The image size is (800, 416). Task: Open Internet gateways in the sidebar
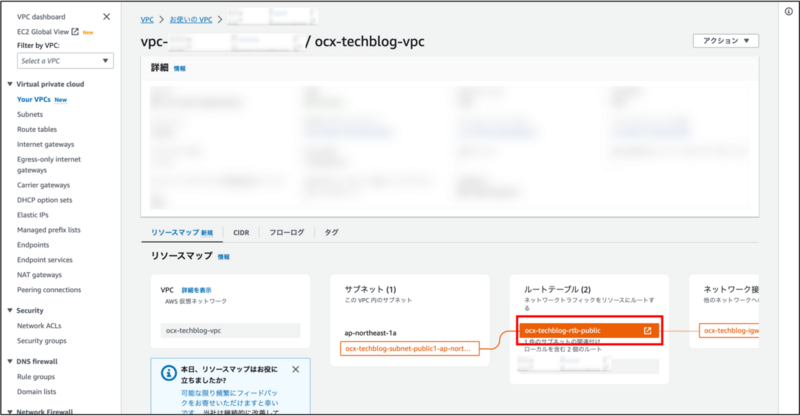click(x=45, y=144)
